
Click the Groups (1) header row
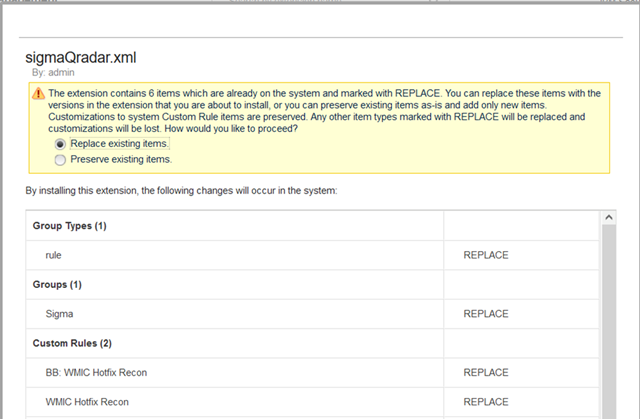point(313,284)
